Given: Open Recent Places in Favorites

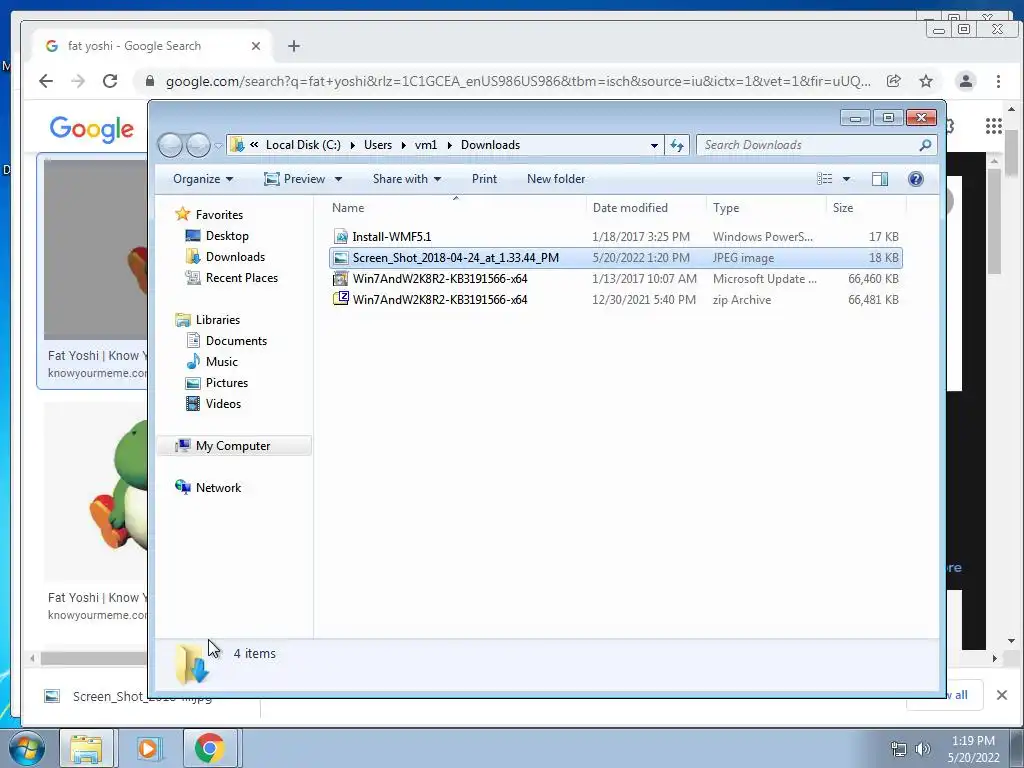Looking at the screenshot, I should (242, 278).
